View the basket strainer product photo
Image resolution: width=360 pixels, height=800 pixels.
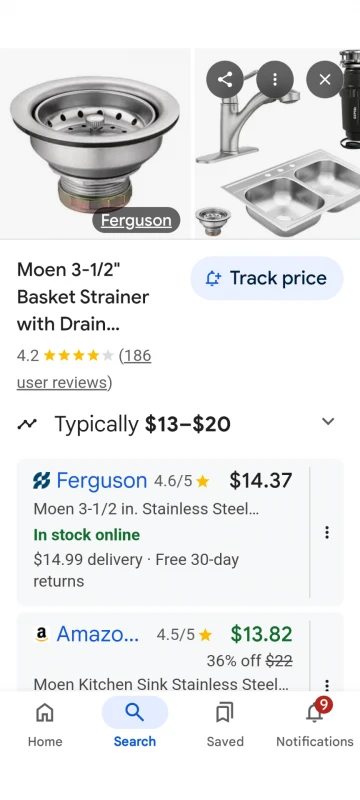(x=95, y=143)
